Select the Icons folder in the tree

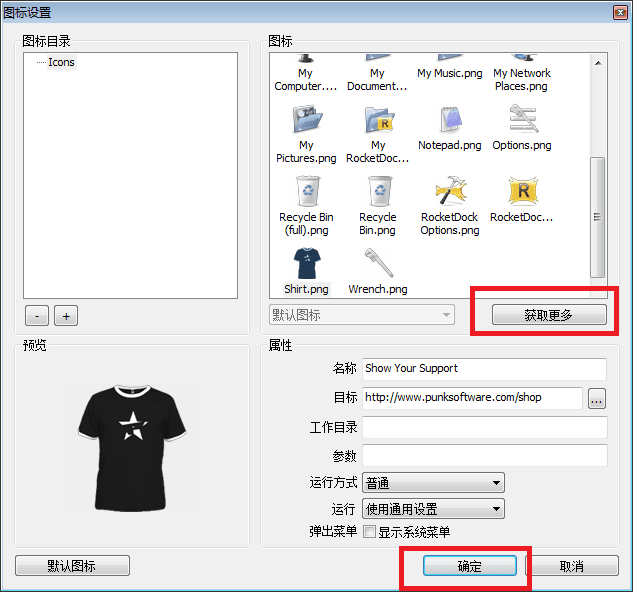tap(61, 62)
